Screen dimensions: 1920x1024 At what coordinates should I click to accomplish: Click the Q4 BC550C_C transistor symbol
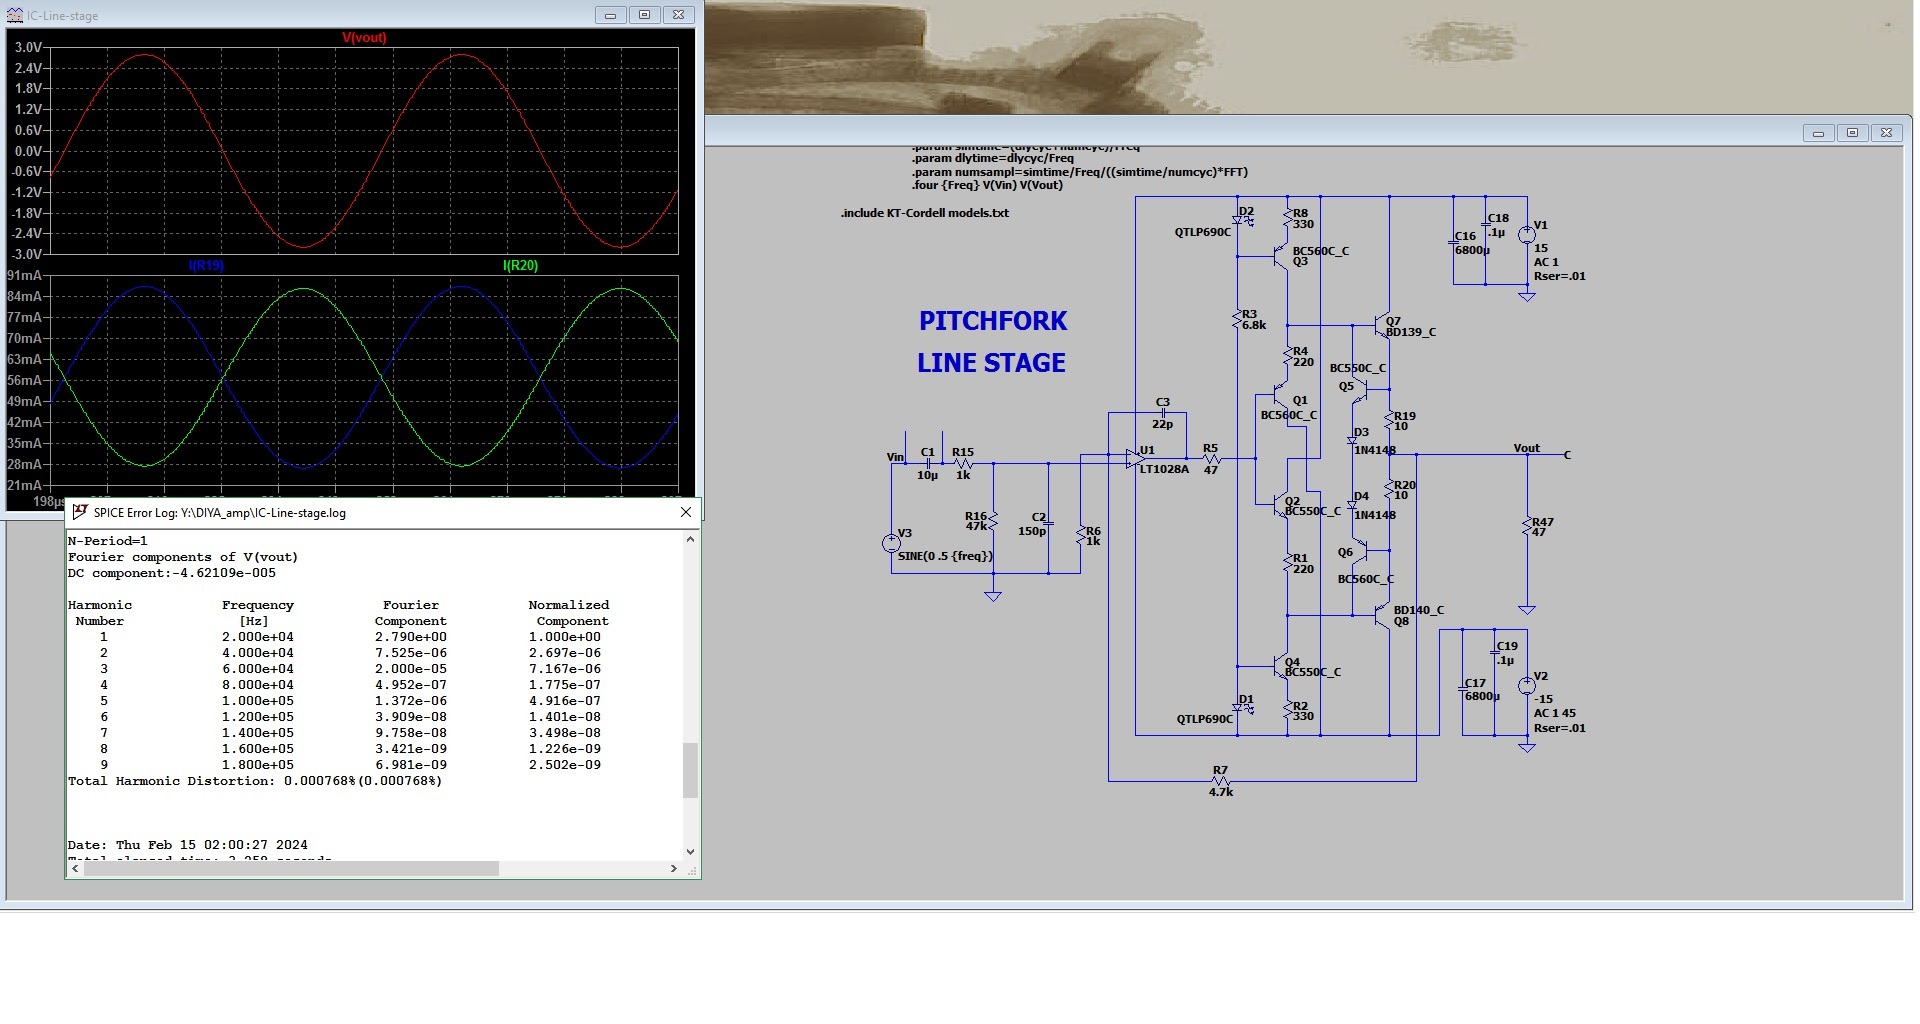tap(1279, 665)
